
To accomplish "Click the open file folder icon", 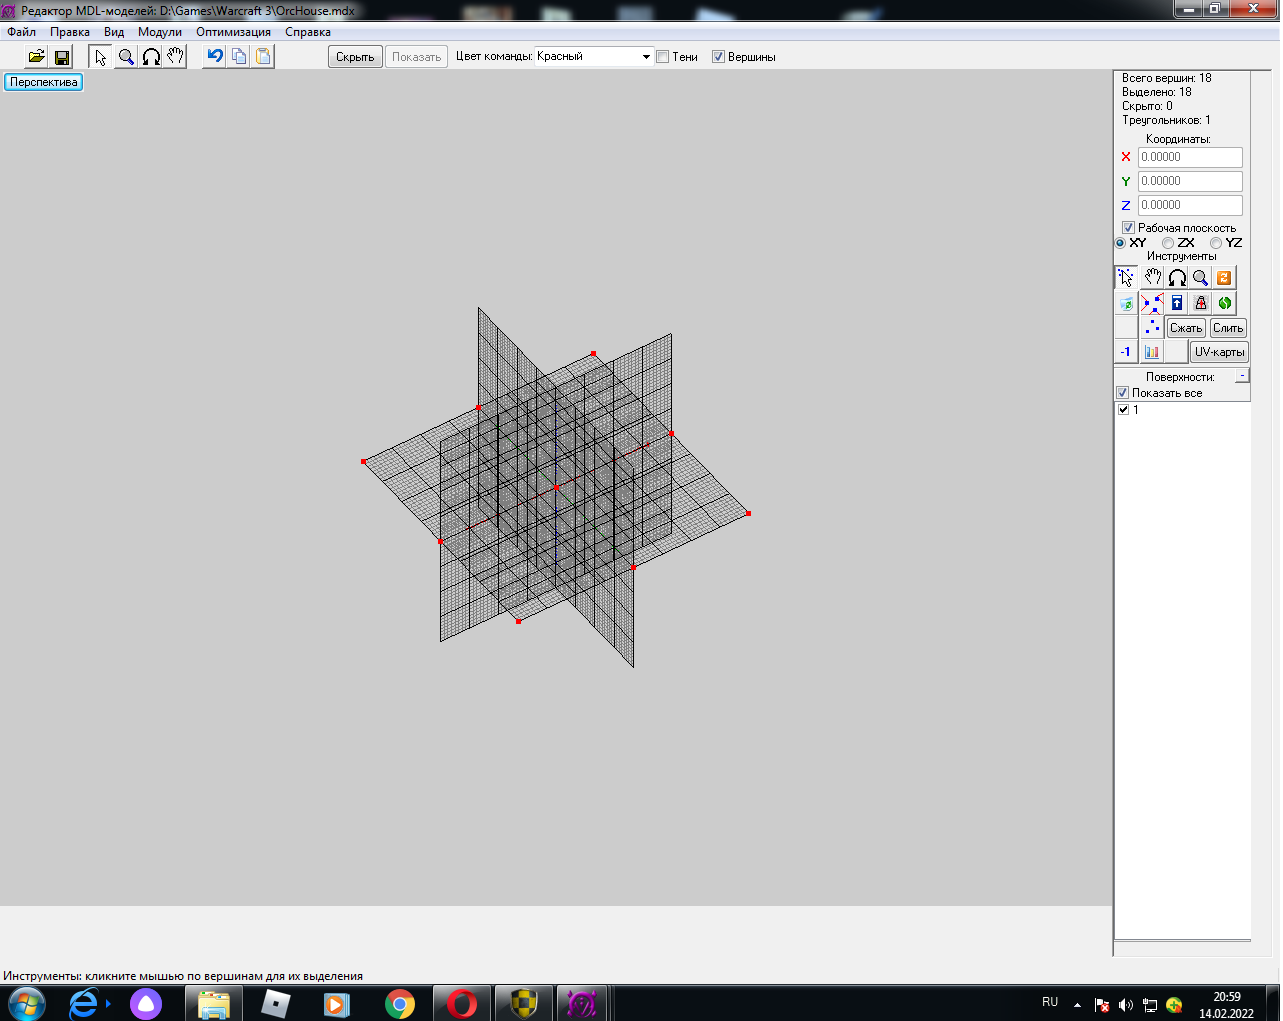I will pos(36,57).
